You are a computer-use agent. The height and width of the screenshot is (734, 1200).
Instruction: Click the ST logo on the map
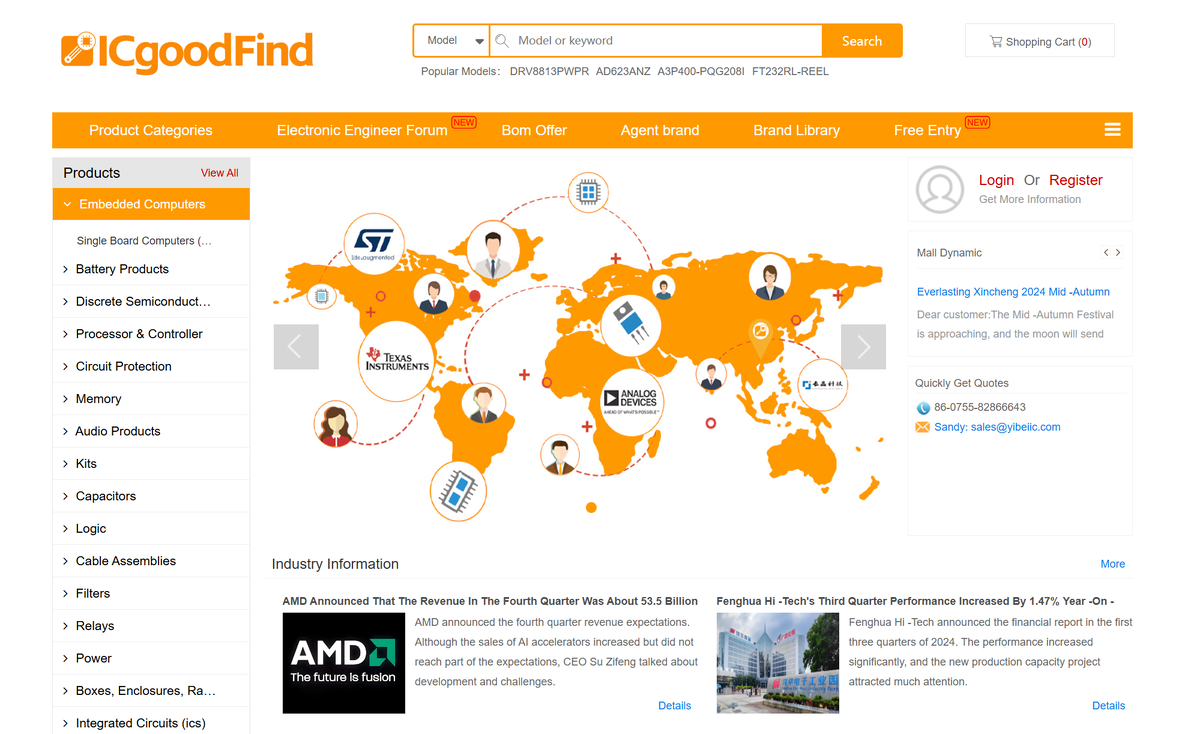pyautogui.click(x=373, y=244)
